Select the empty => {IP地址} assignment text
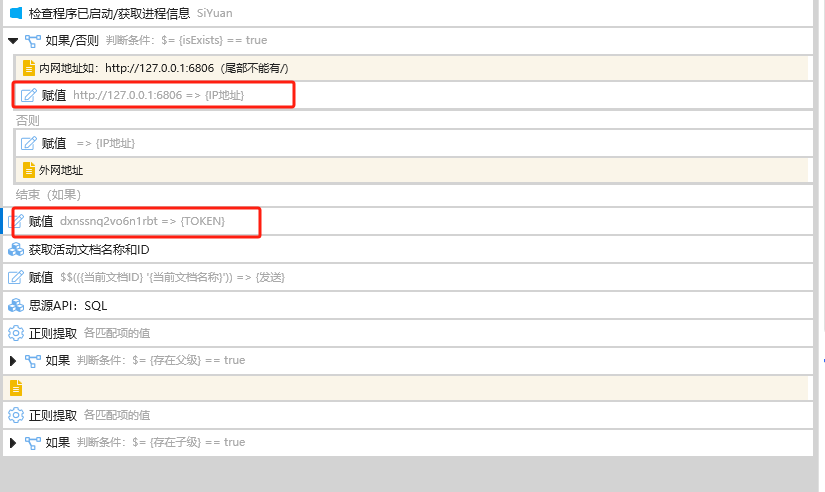Image resolution: width=825 pixels, height=492 pixels. (106, 143)
